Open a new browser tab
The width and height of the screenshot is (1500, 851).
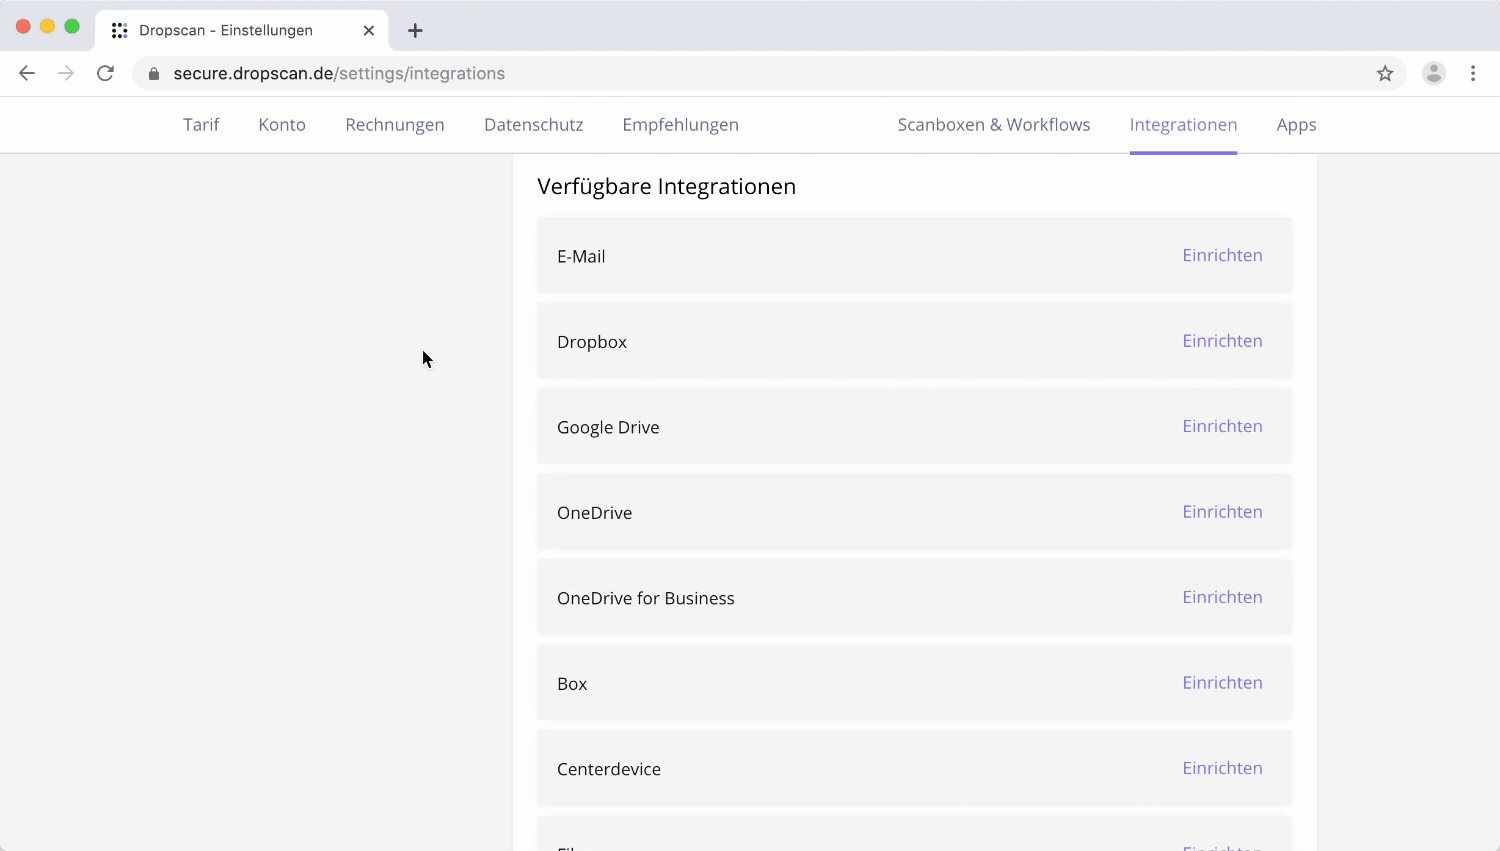pos(415,30)
